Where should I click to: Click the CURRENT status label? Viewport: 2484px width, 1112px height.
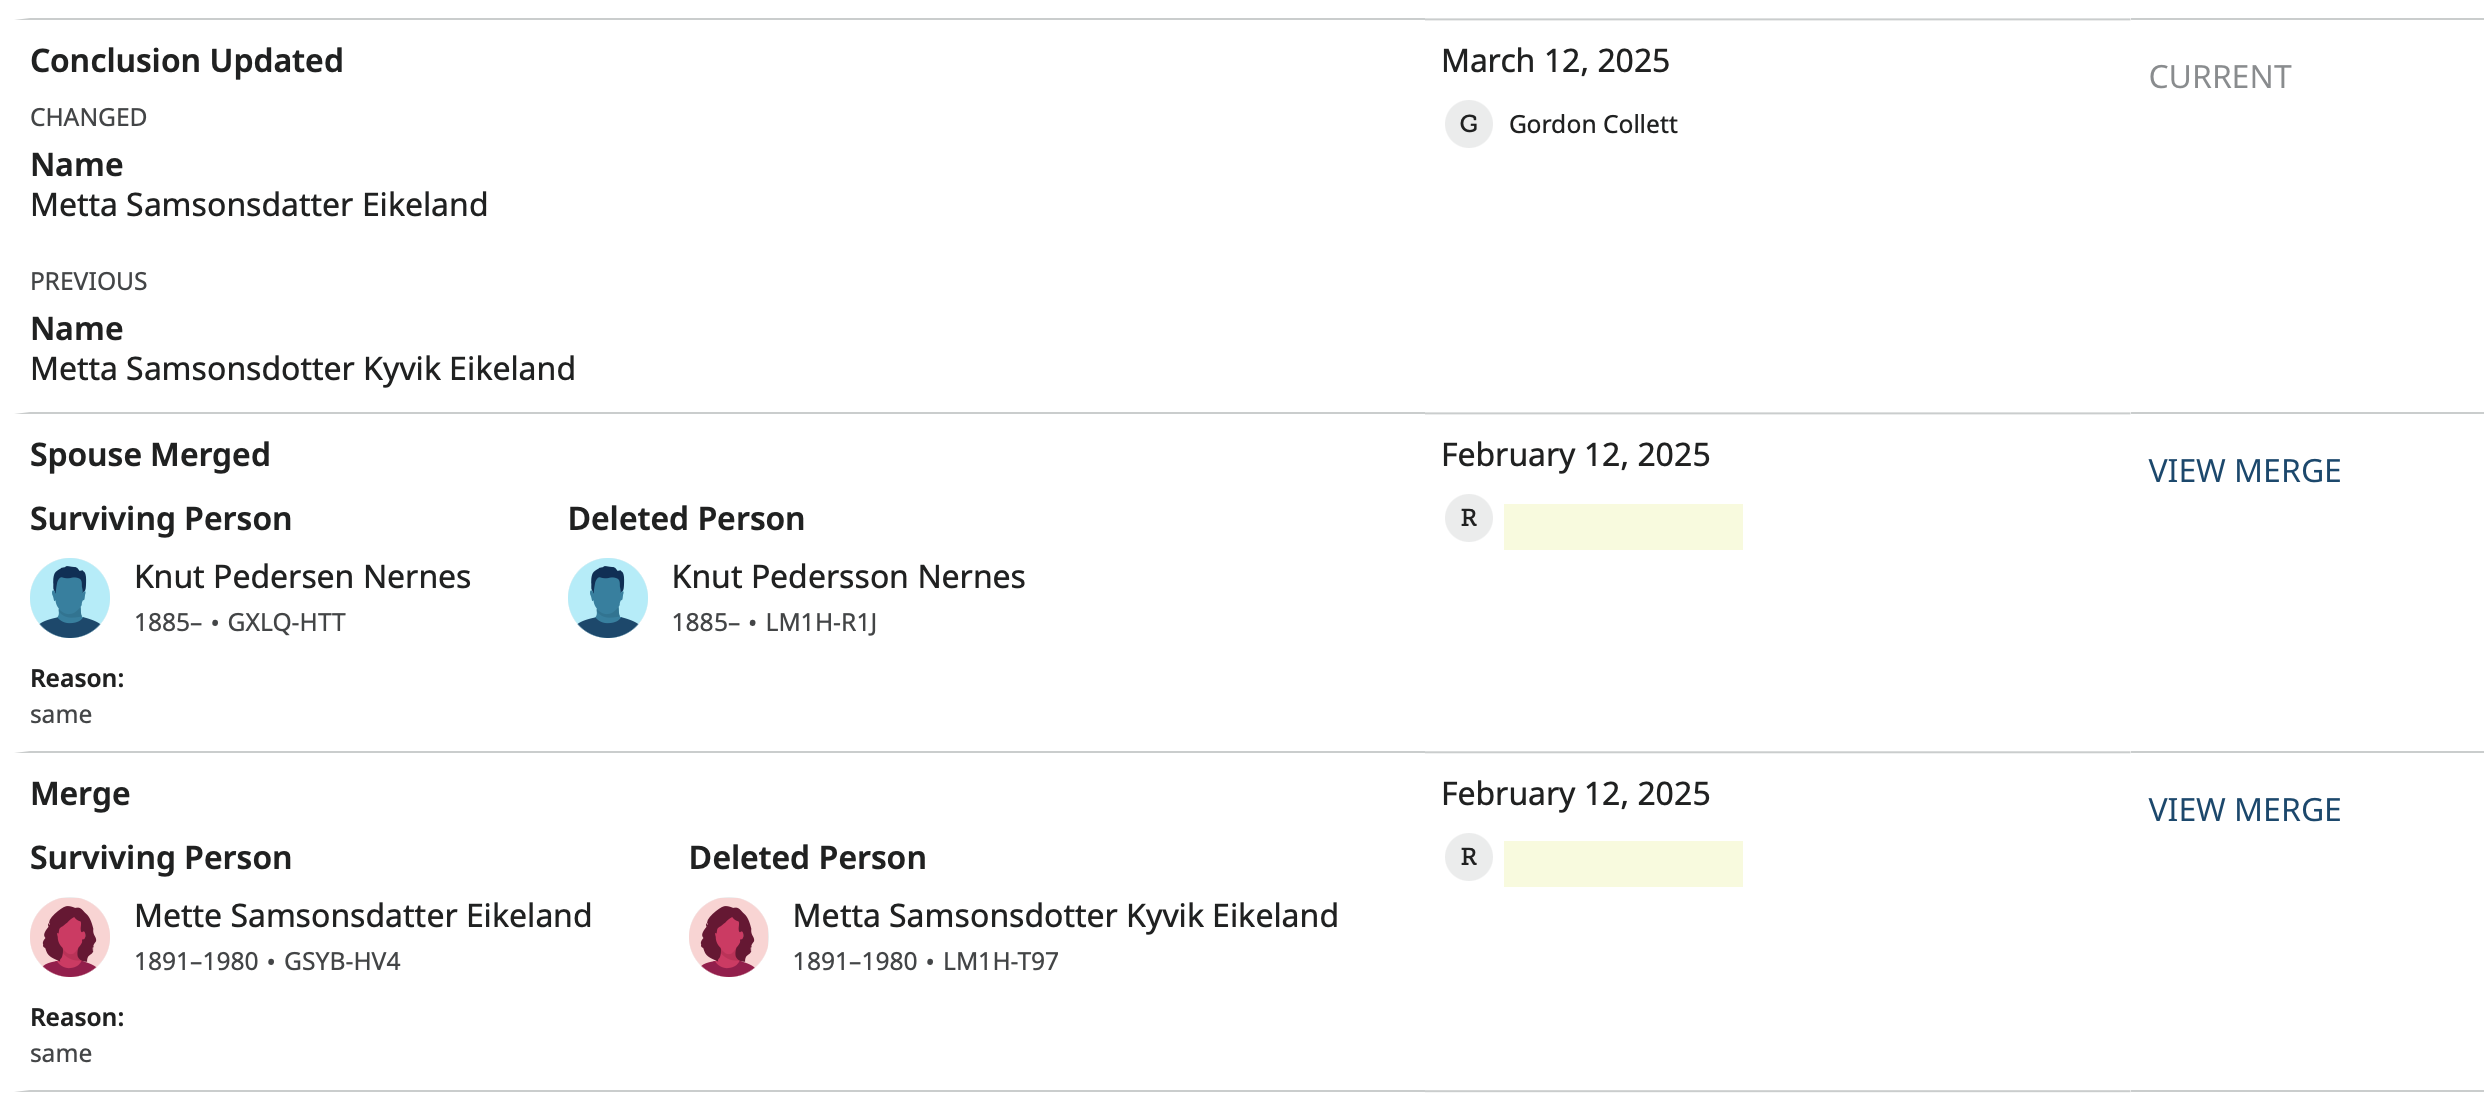click(x=2219, y=77)
